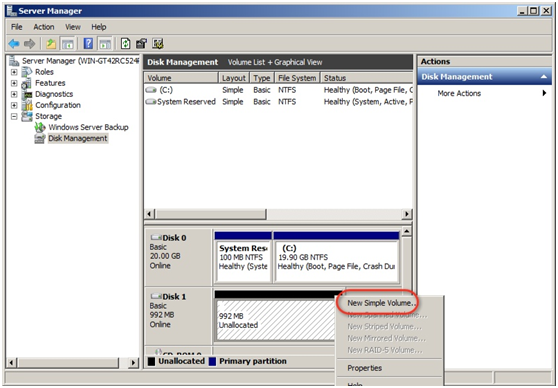Click the Up one level folder icon
Screen dimensions: 558x388
pos(51,44)
